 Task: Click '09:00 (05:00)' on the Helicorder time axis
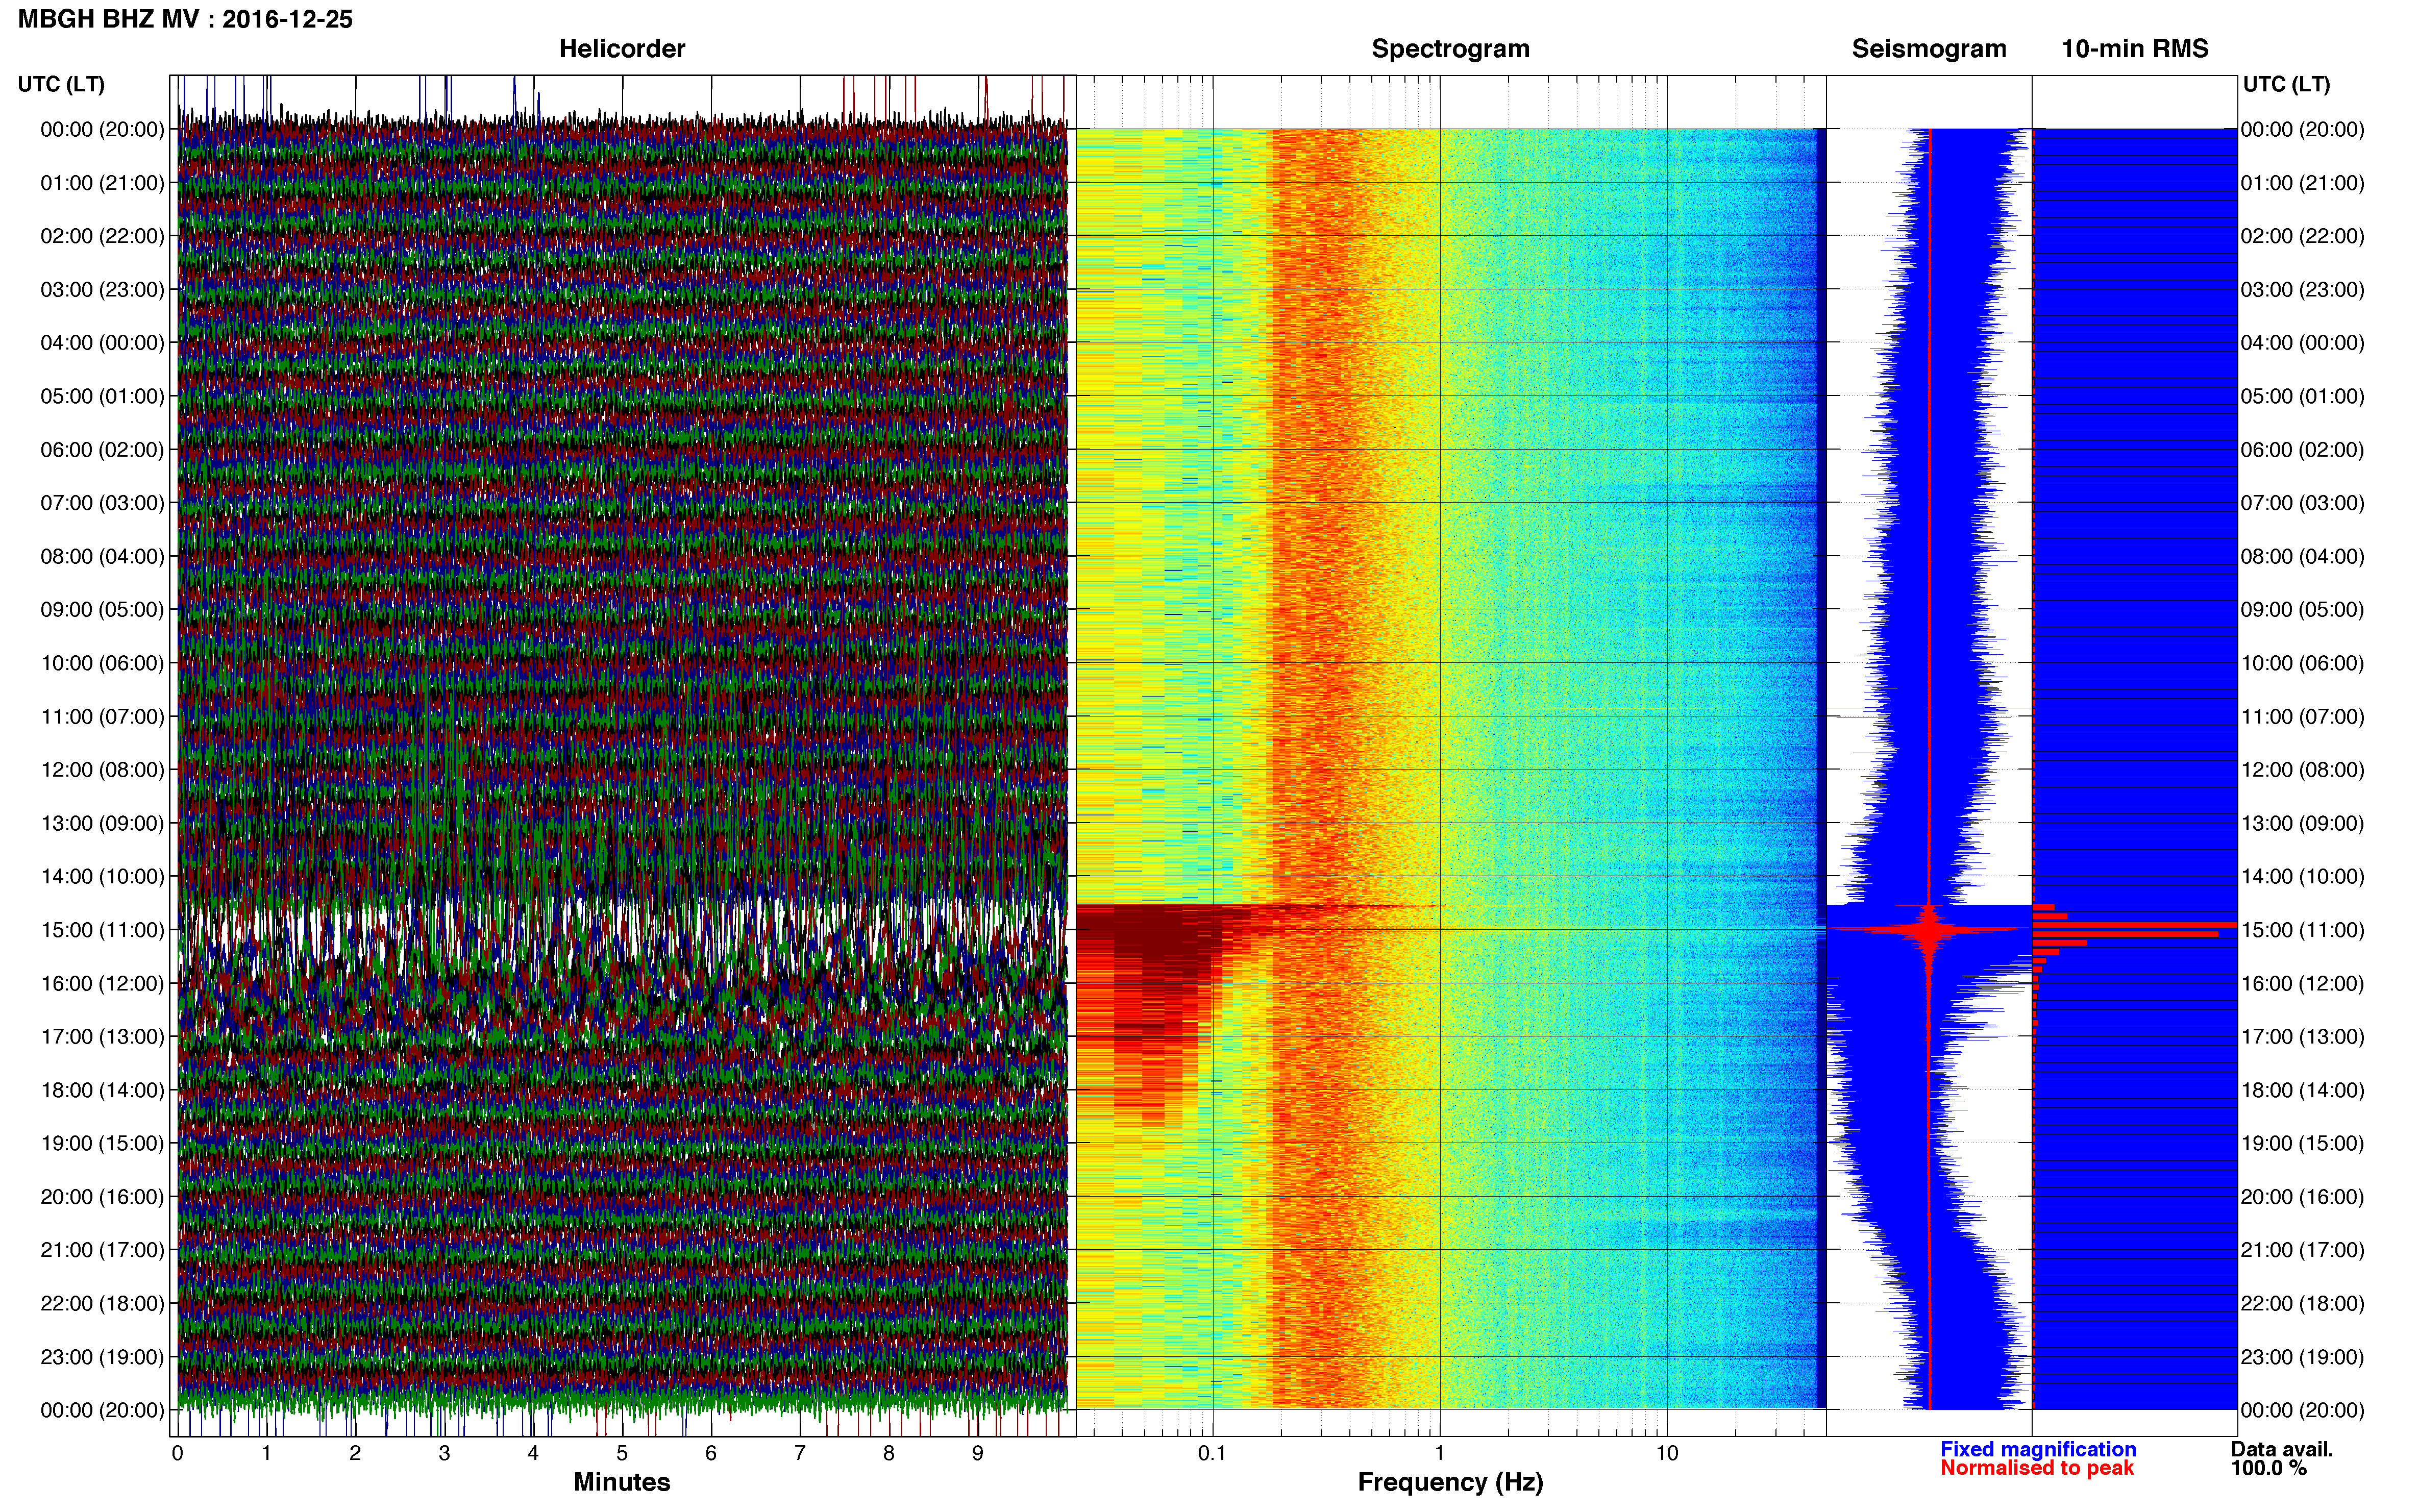click(x=102, y=610)
